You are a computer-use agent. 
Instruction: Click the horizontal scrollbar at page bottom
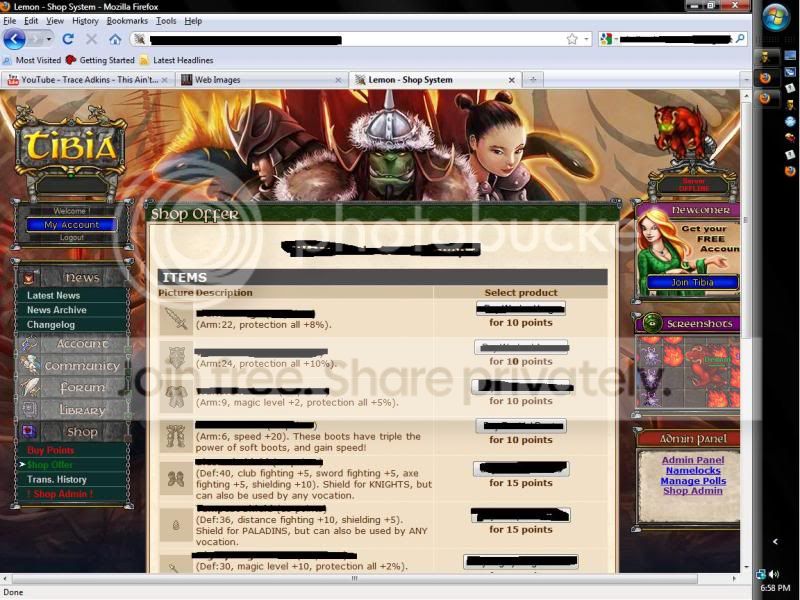click(x=355, y=579)
